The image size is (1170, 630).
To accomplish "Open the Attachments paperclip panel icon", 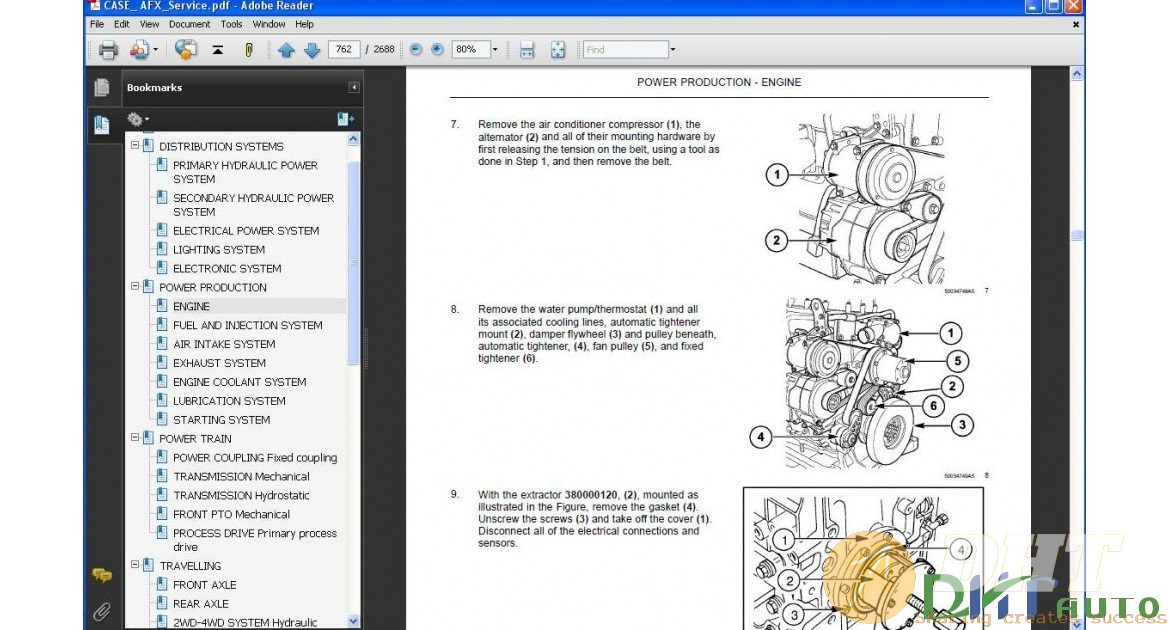I will tap(101, 613).
